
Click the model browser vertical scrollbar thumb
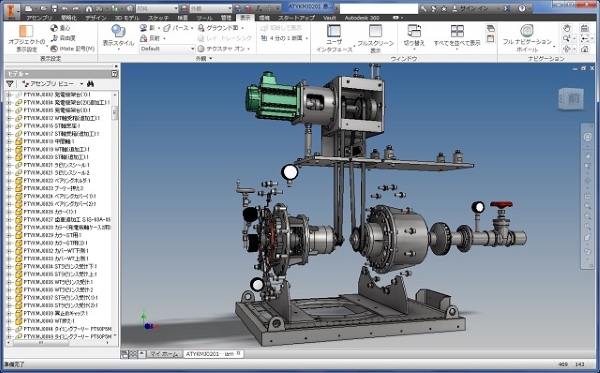114,113
